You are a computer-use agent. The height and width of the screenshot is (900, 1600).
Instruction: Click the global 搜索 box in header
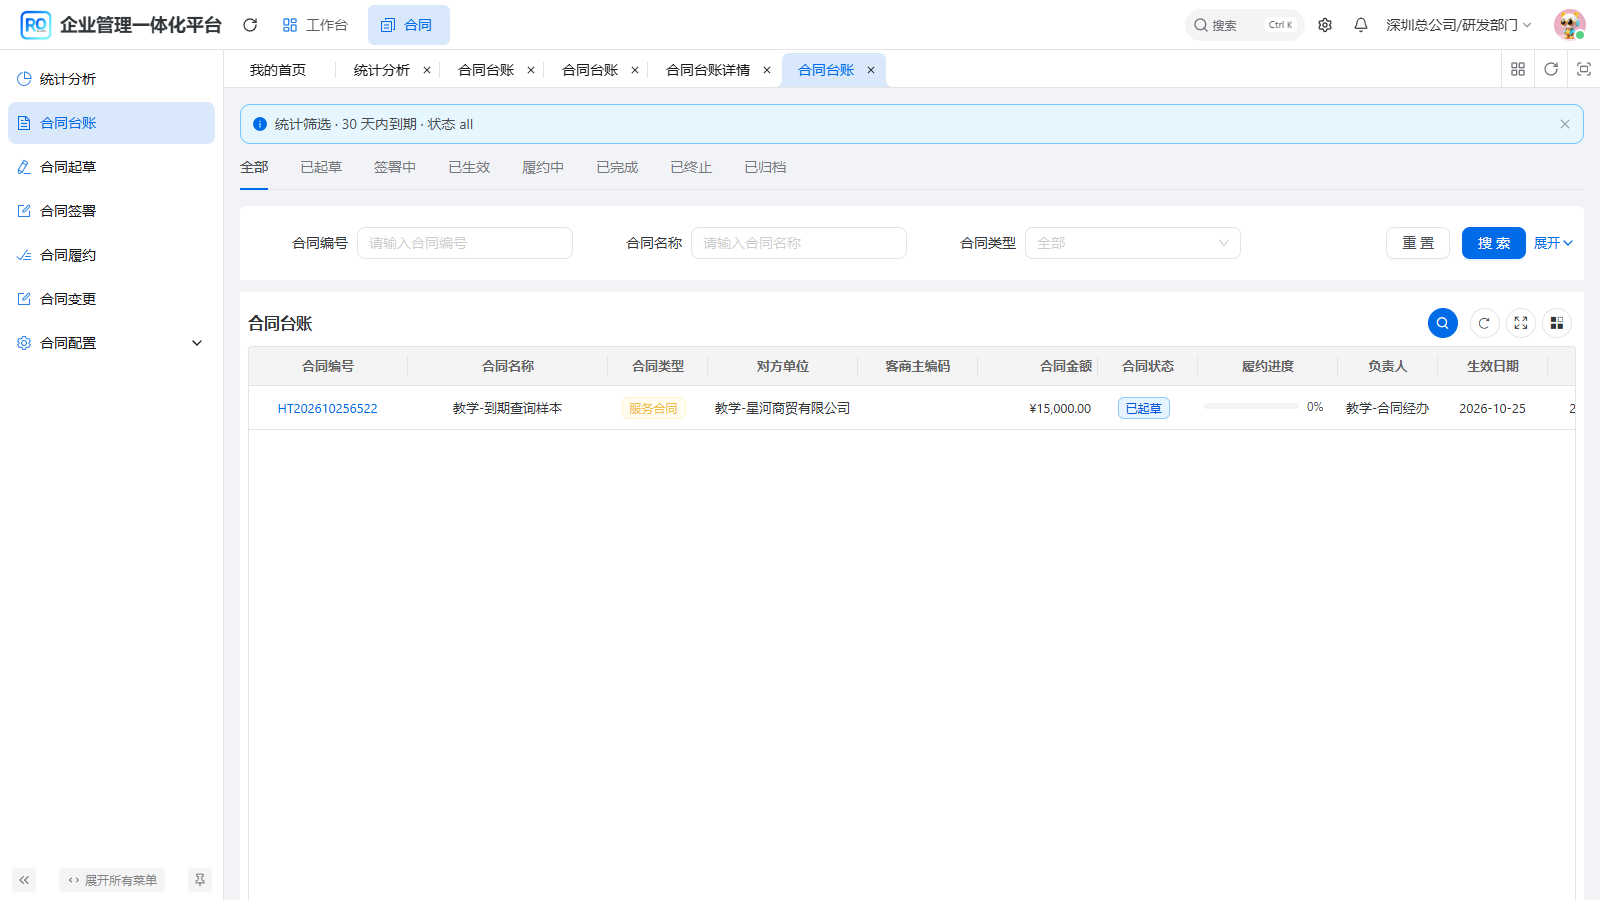[x=1244, y=25]
